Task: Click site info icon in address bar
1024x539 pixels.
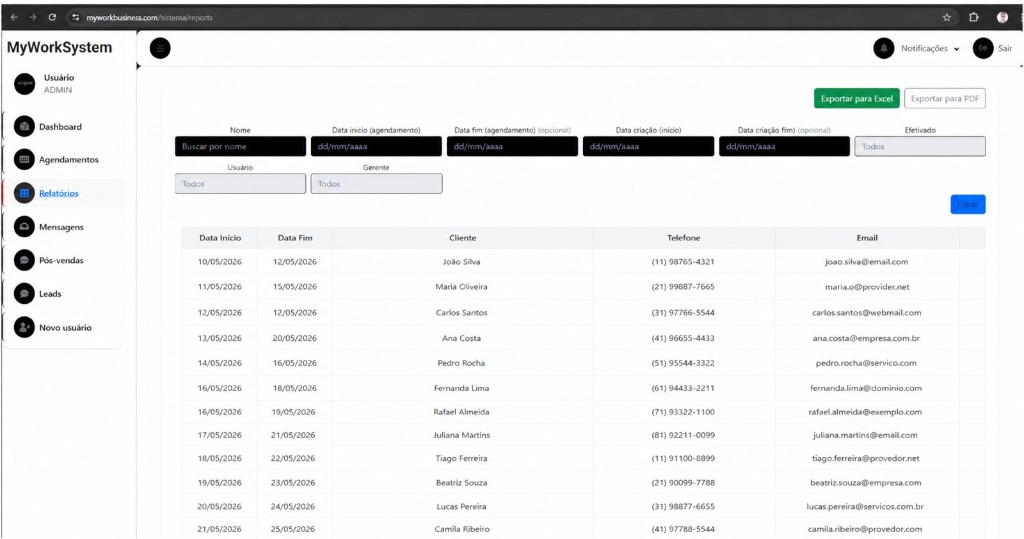Action: 76,18
